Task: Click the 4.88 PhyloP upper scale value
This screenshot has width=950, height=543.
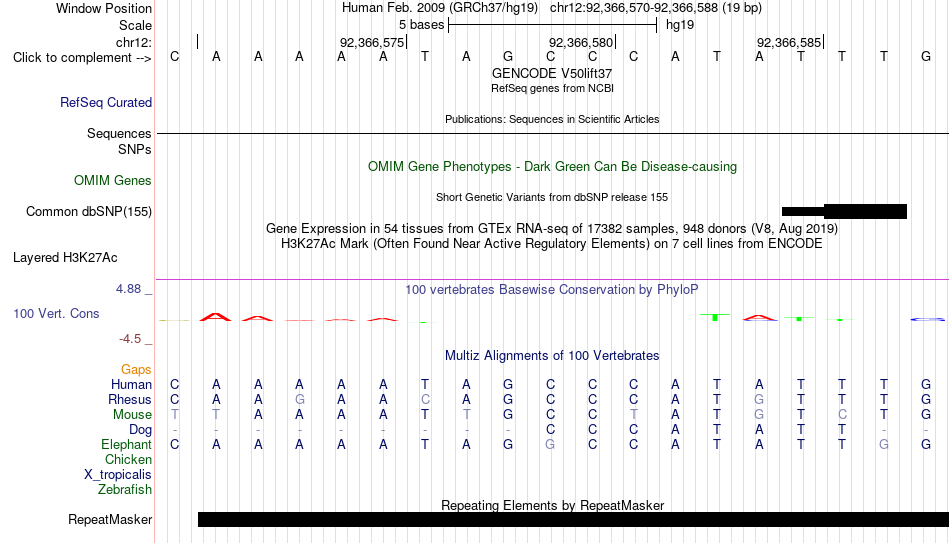Action: [128, 289]
